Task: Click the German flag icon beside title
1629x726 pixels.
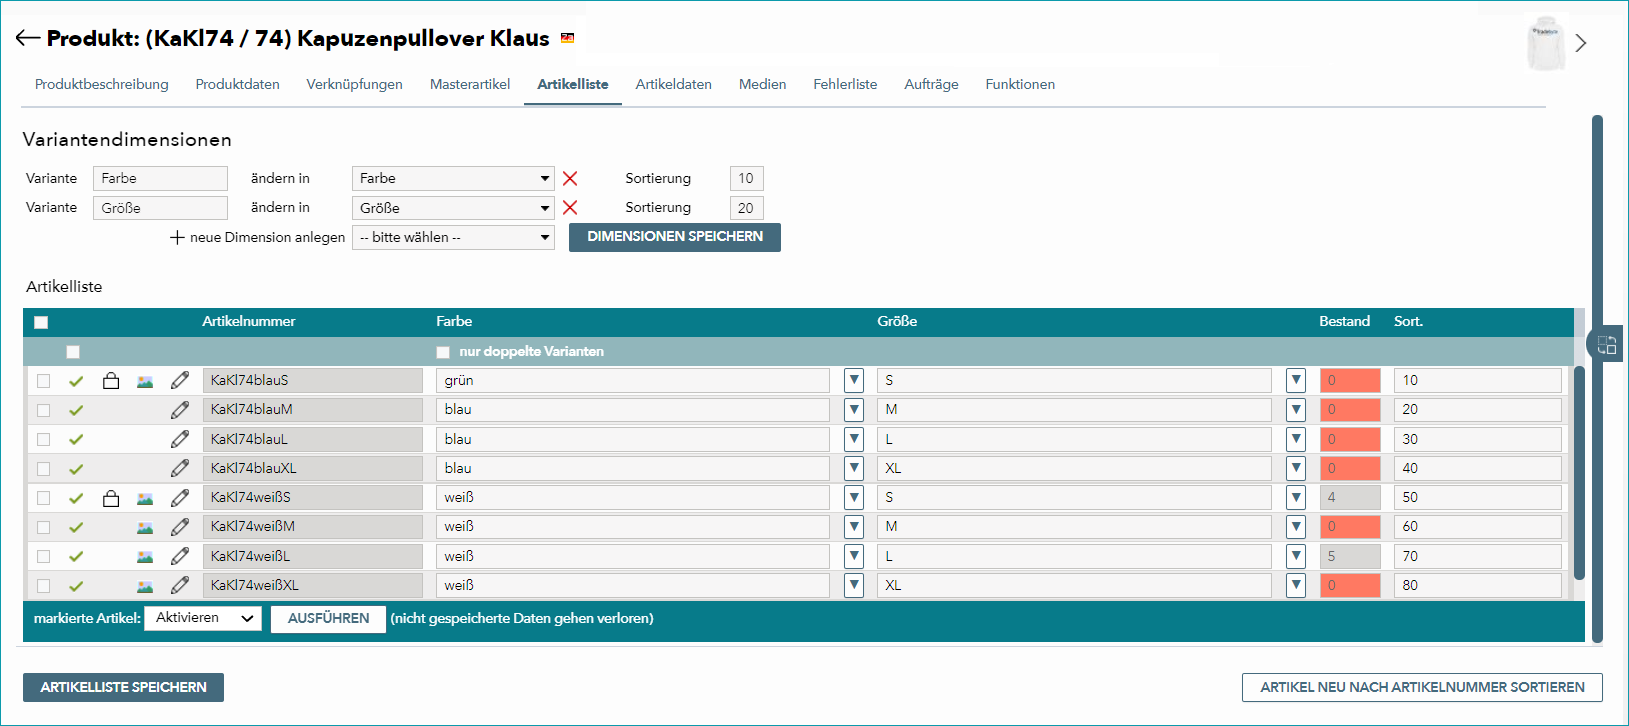Action: click(x=567, y=38)
